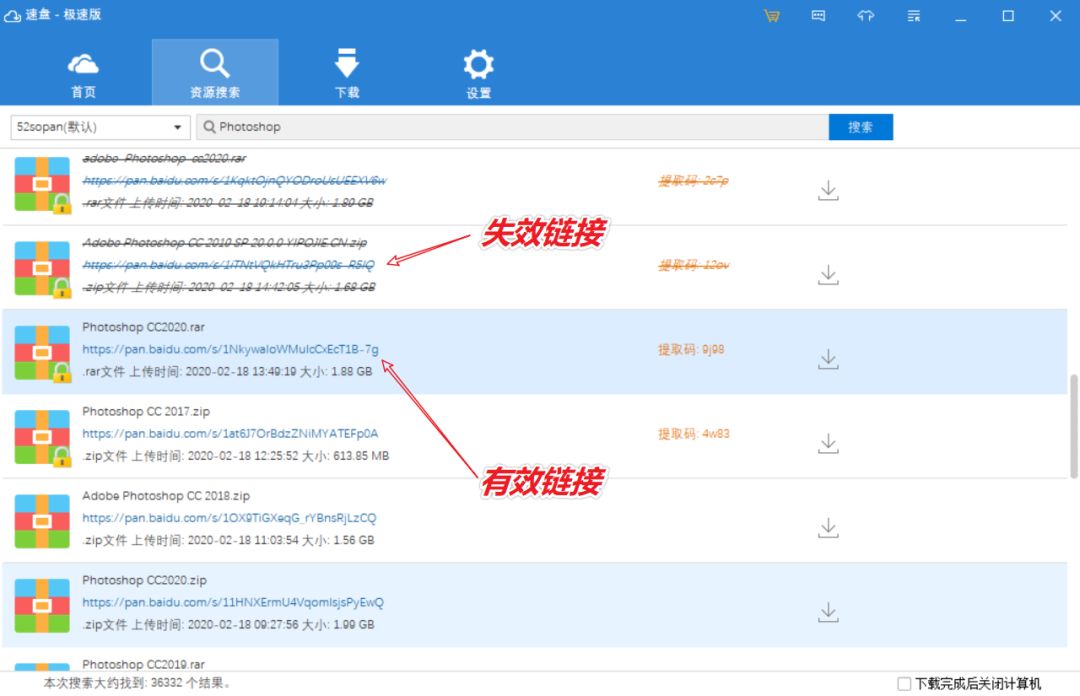Image resolution: width=1080 pixels, height=696 pixels.
Task: Switch to the 下载 downloads tab
Action: [347, 70]
